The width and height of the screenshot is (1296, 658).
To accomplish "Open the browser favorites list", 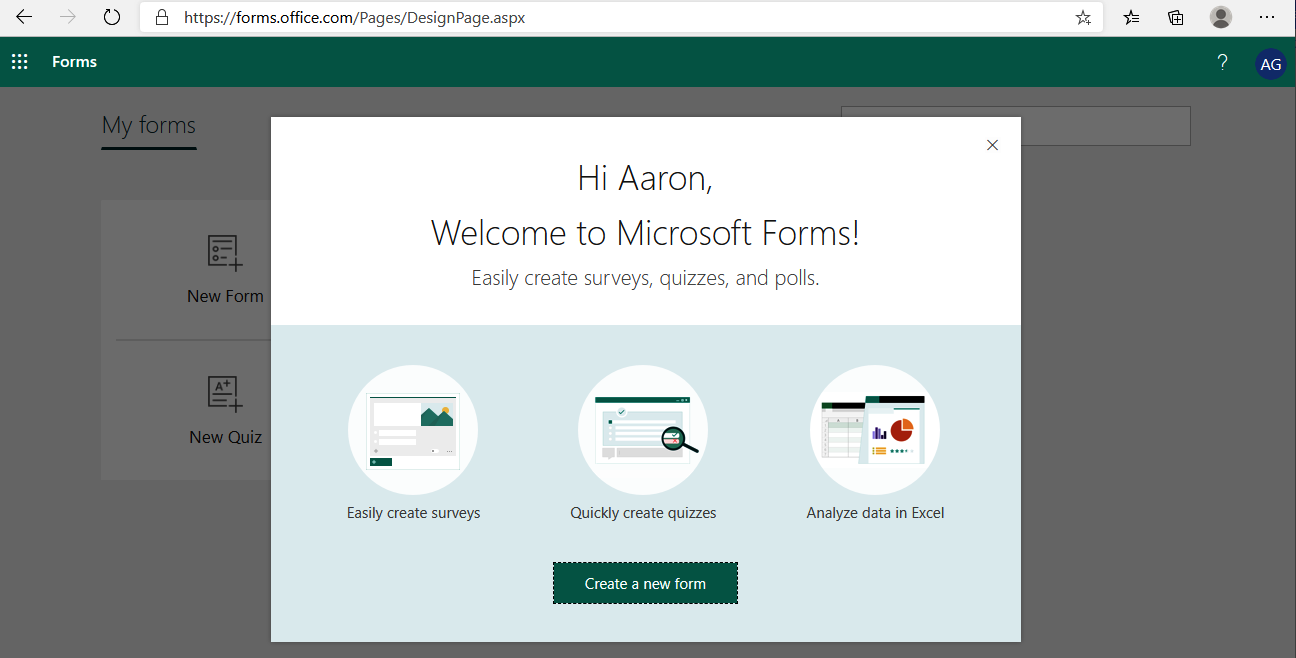I will pos(1131,17).
